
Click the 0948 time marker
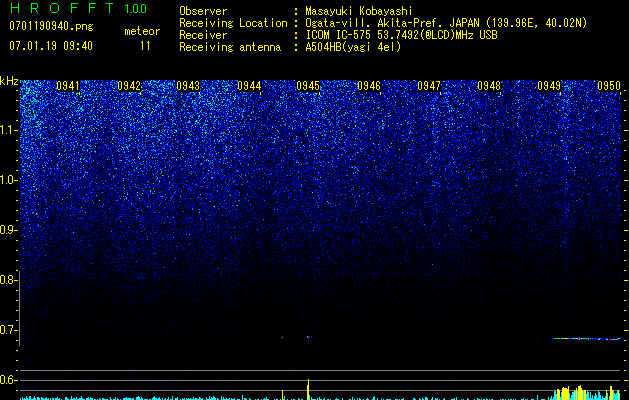coord(489,86)
